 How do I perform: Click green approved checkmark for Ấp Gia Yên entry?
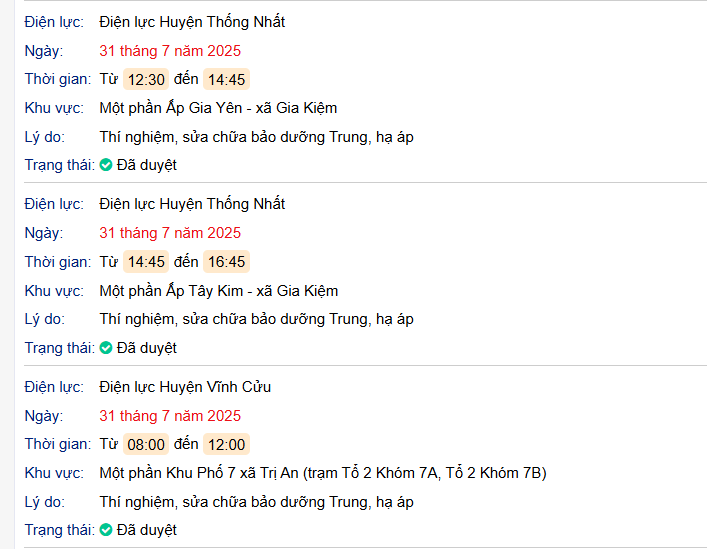[106, 165]
